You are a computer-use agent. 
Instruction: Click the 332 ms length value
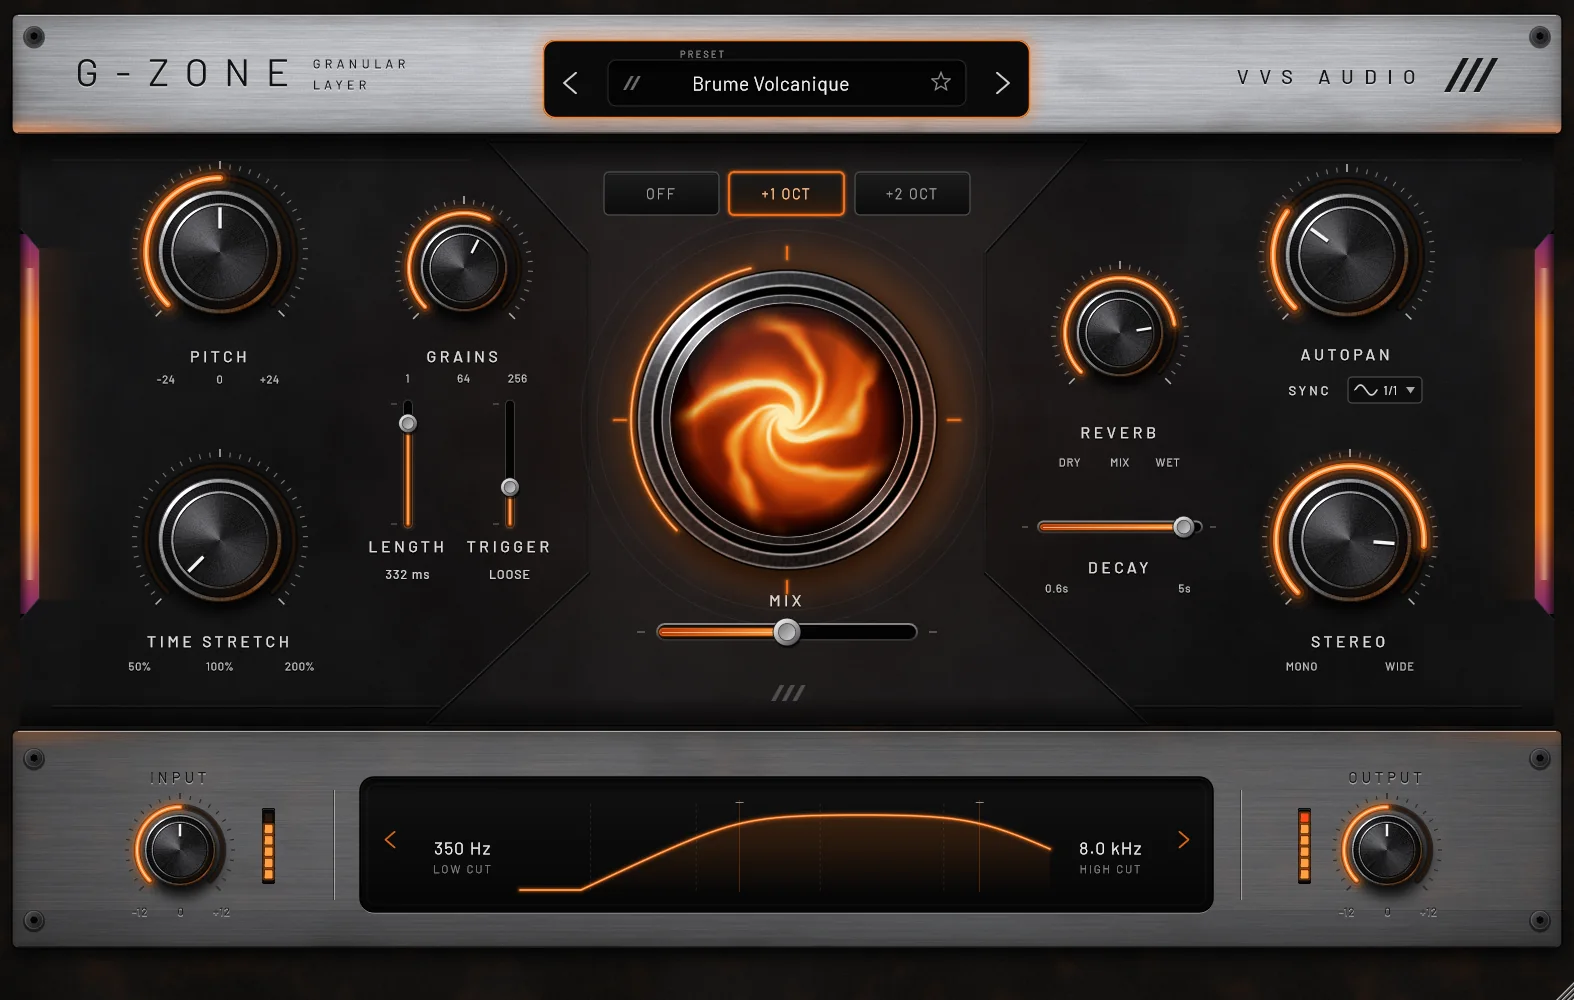point(407,575)
